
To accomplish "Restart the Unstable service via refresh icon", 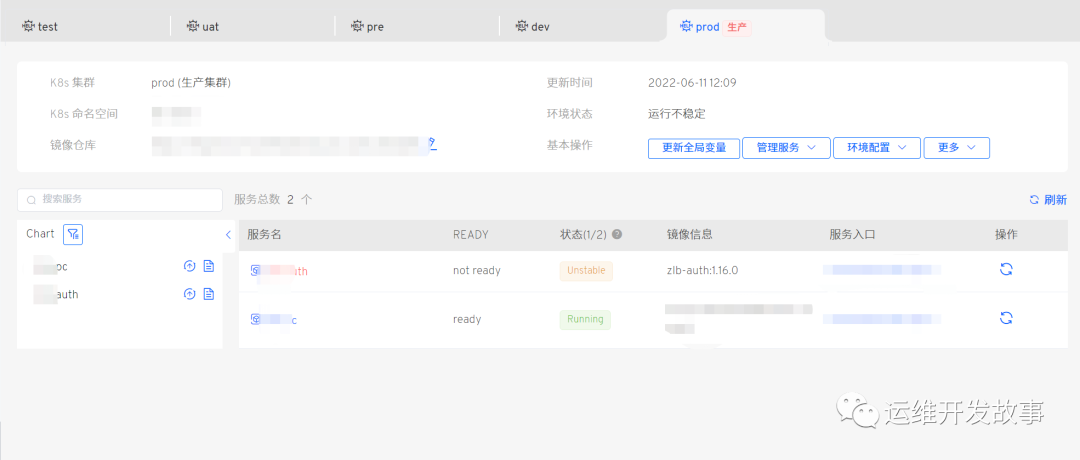I will pyautogui.click(x=1006, y=269).
